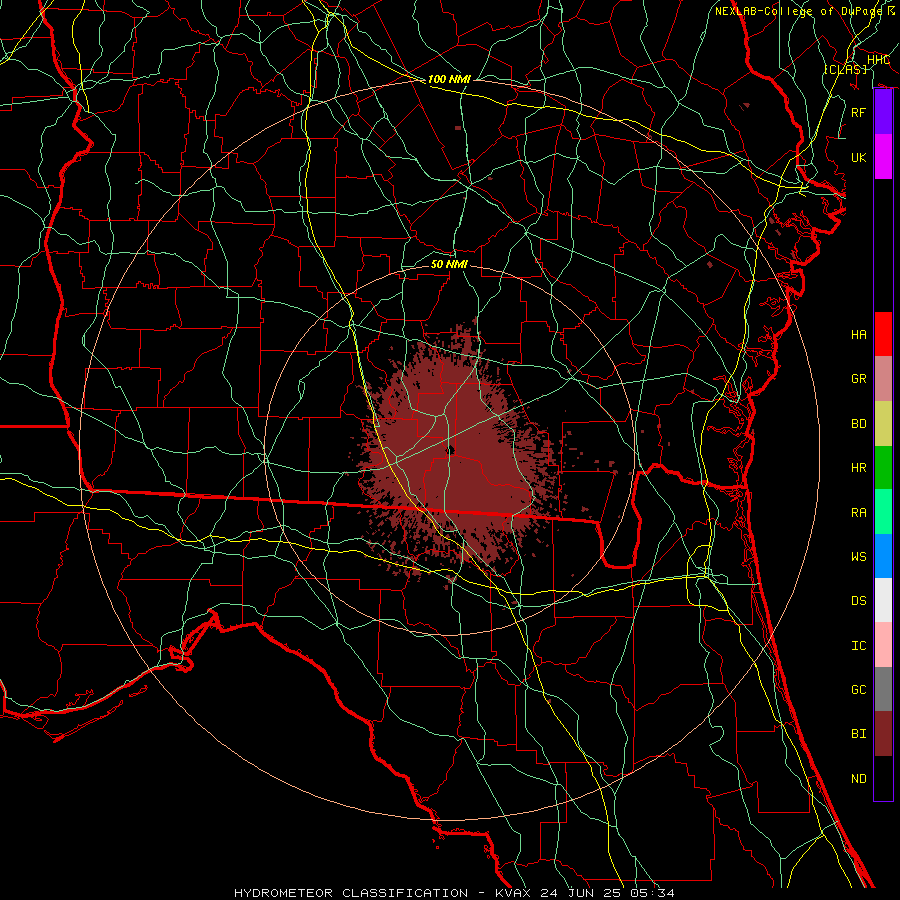Click the WS blue legend swatch
The height and width of the screenshot is (900, 900).
point(883,556)
